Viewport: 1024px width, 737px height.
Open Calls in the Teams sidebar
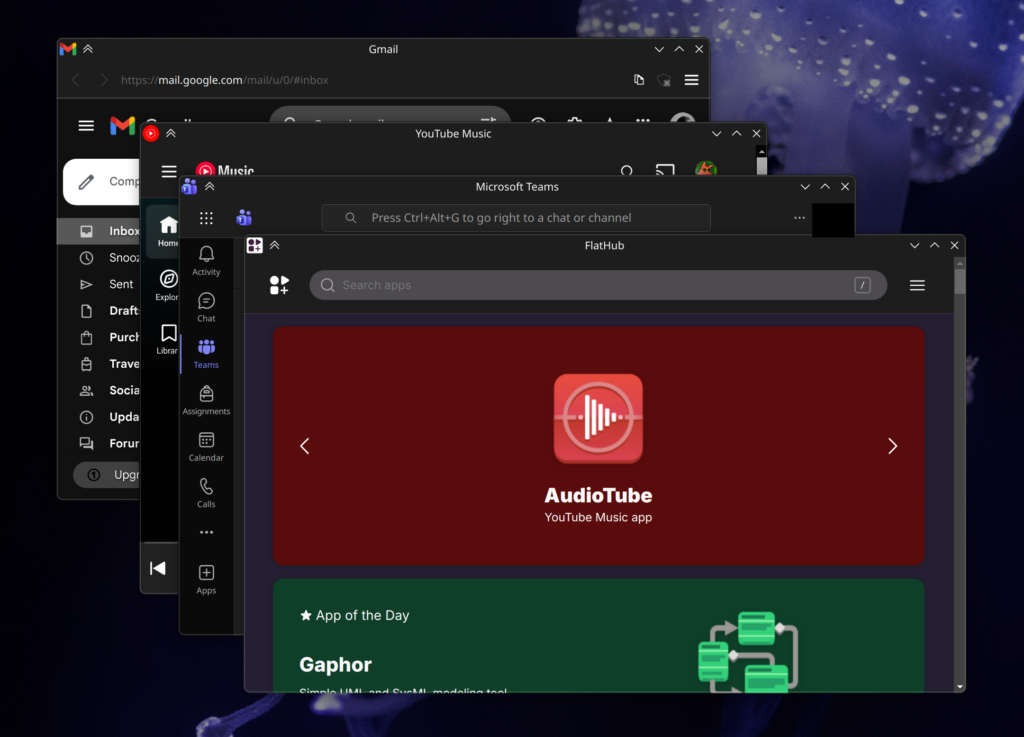206,491
